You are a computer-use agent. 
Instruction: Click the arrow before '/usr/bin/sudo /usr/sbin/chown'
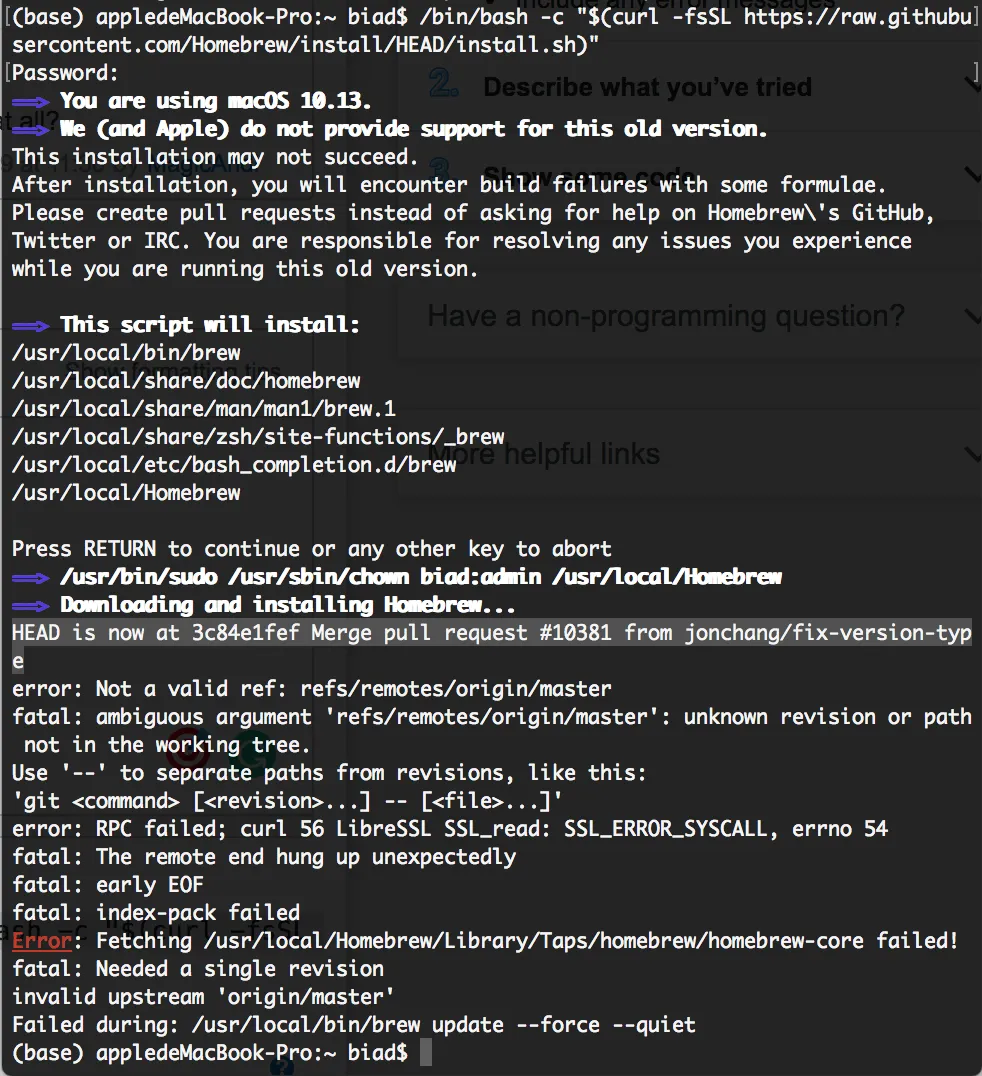pyautogui.click(x=30, y=578)
